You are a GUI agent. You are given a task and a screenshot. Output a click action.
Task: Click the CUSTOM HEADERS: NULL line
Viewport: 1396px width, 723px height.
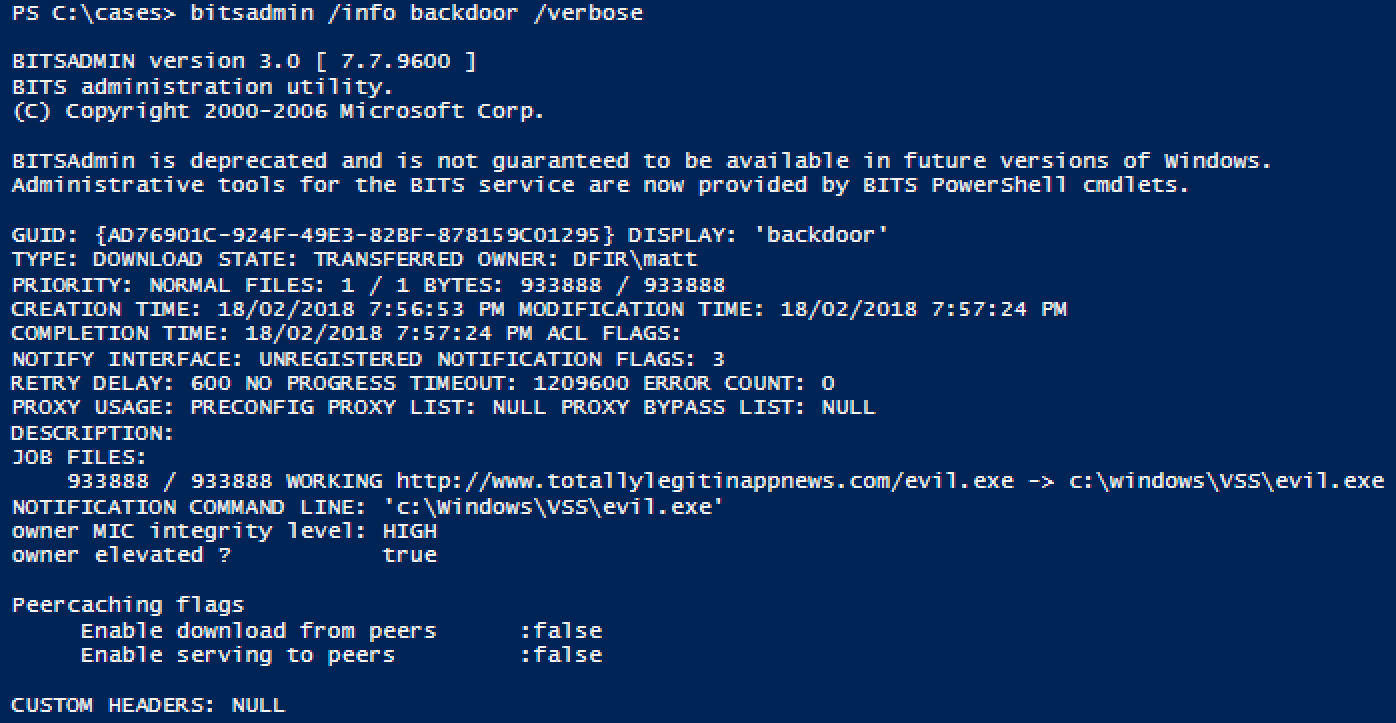pyautogui.click(x=148, y=705)
